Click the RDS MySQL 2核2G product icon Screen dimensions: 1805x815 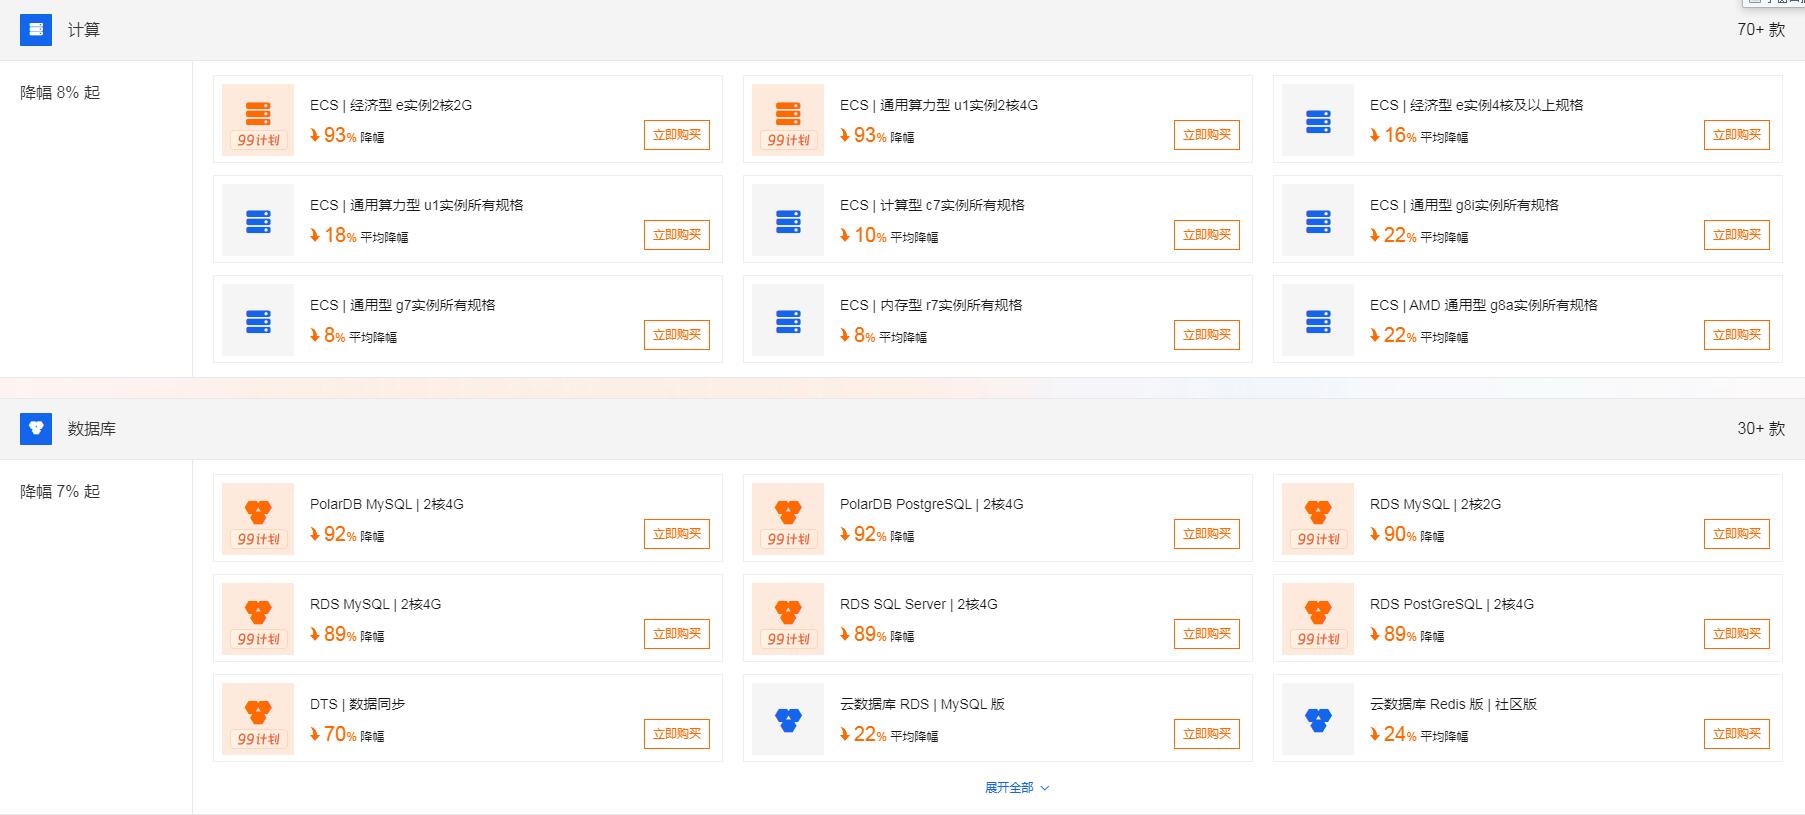1318,518
